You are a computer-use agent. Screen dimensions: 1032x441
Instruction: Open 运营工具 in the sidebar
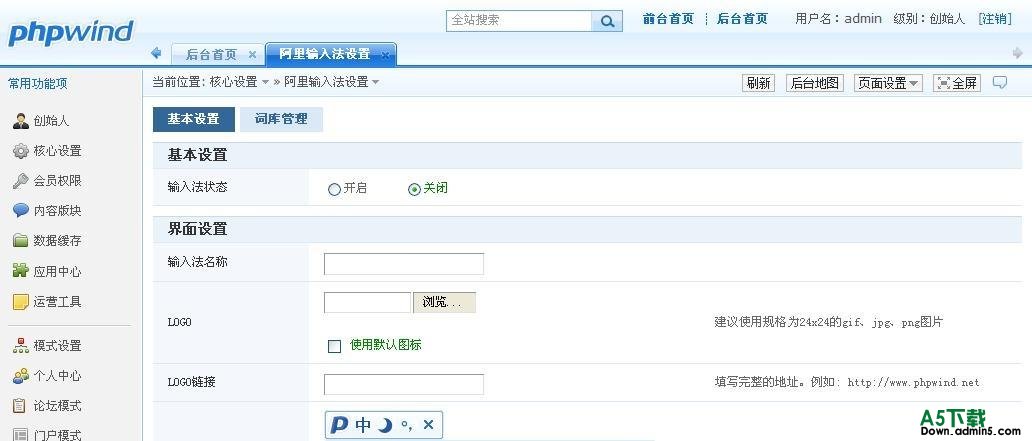click(58, 302)
